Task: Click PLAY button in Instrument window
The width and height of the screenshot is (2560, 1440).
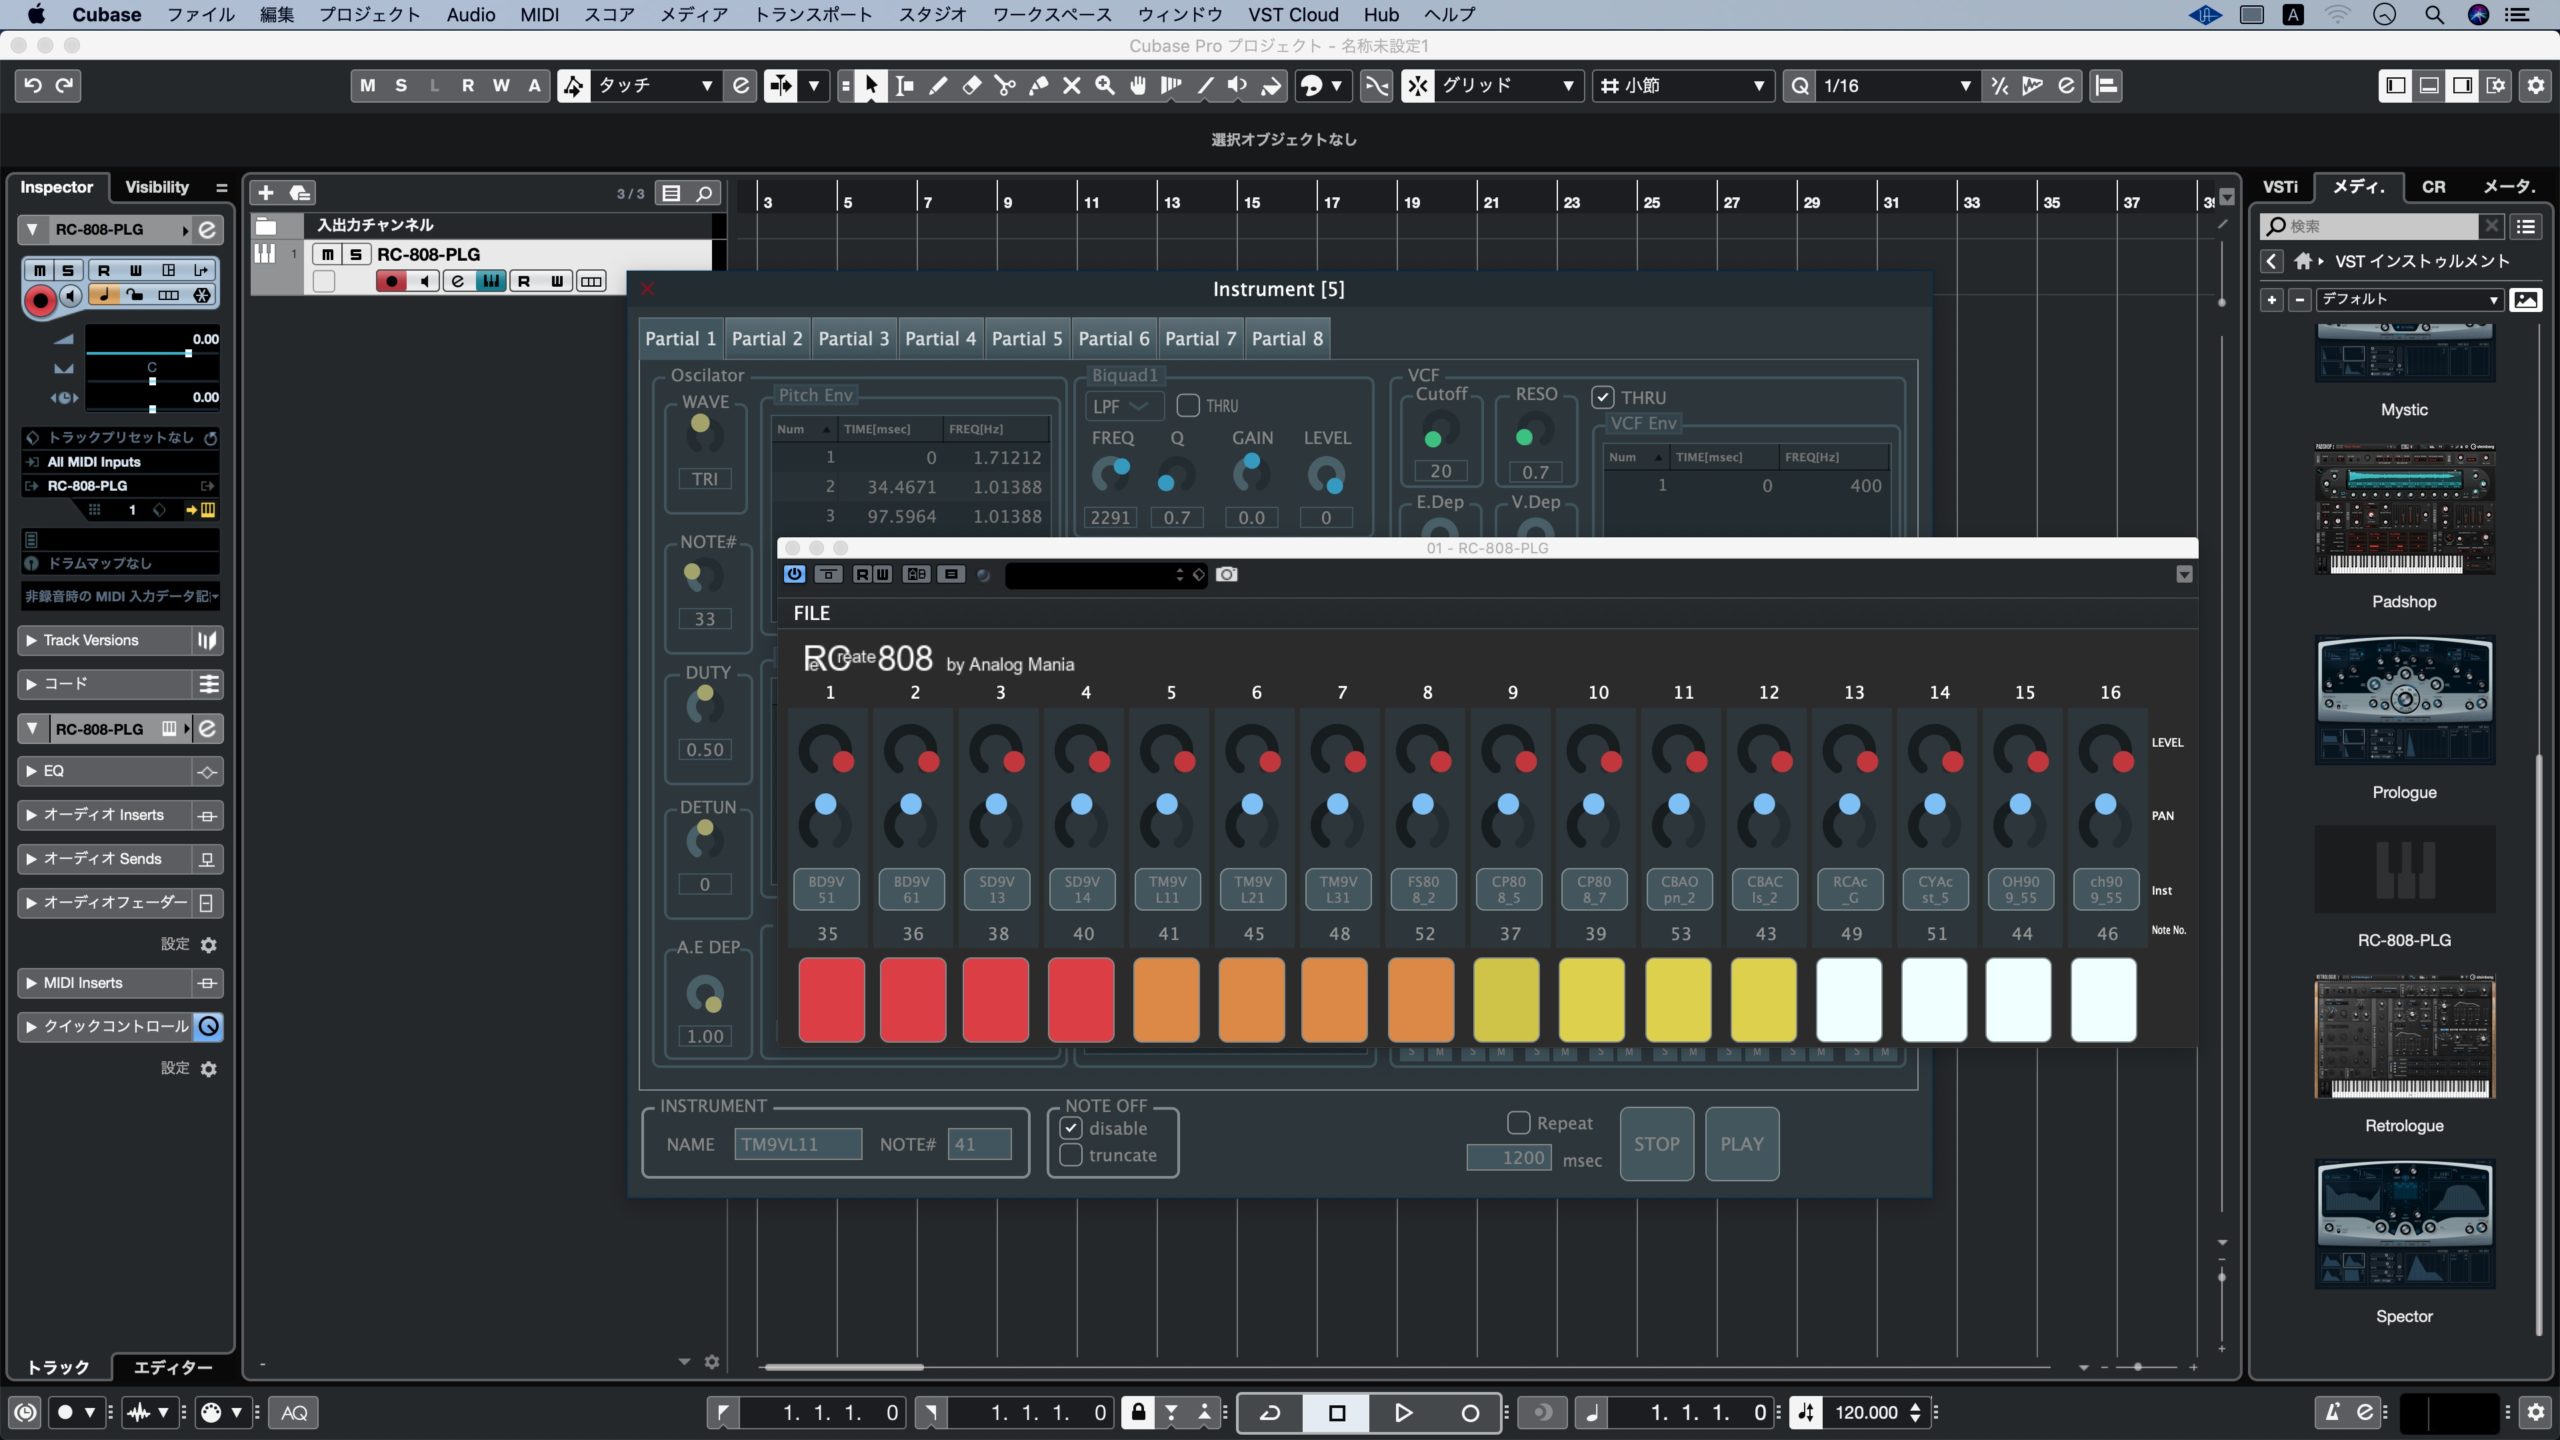Action: (1741, 1144)
